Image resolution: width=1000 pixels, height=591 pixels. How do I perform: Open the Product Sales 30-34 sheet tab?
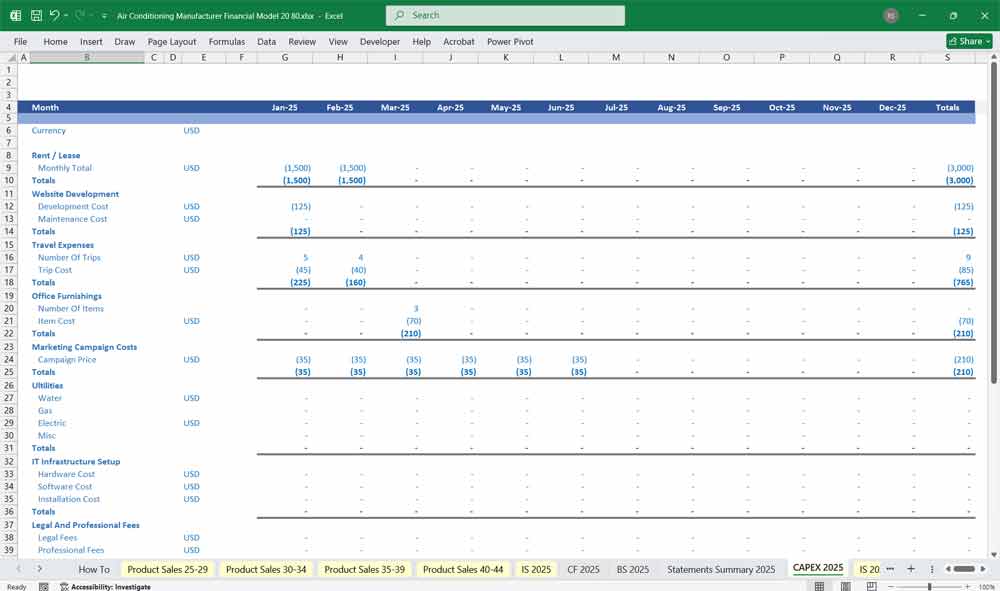tap(265, 568)
